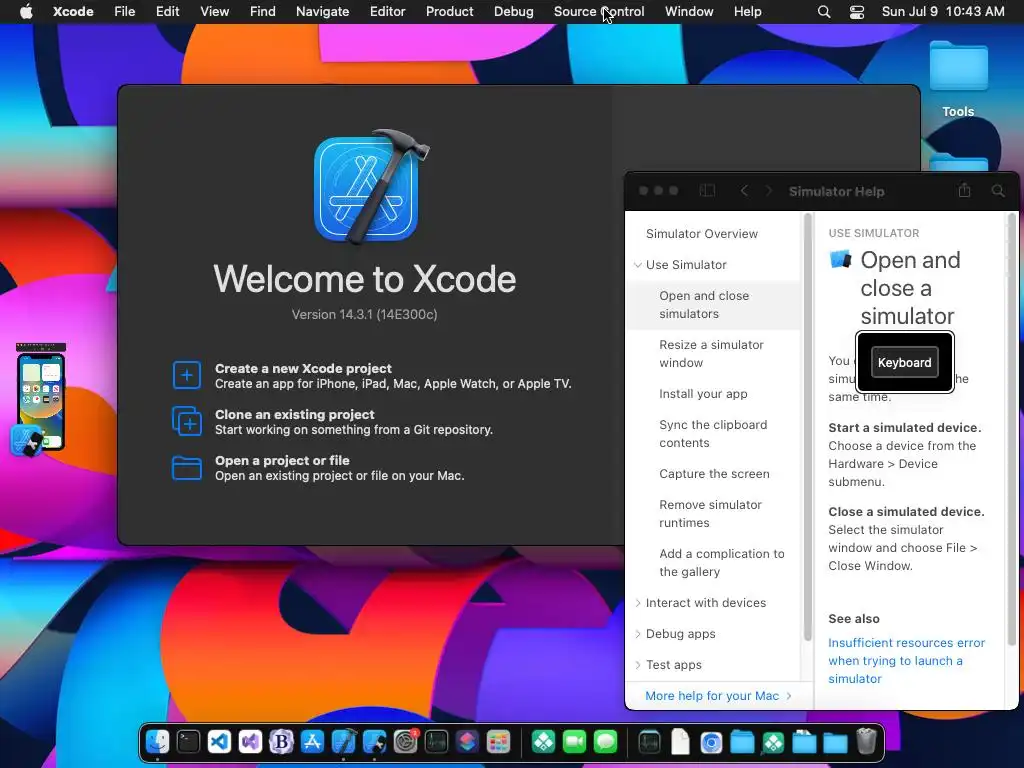This screenshot has width=1024, height=768.
Task: Open the Product menu
Action: [449, 12]
